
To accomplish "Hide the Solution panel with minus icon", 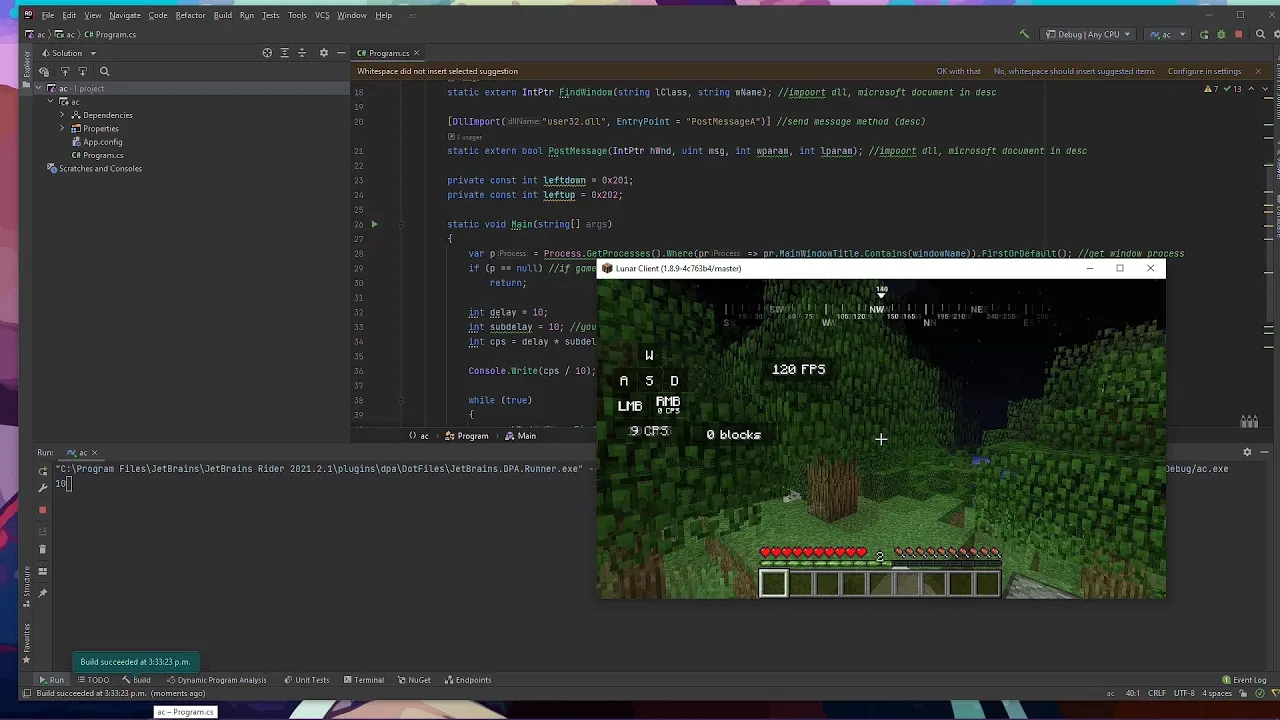I will [x=341, y=53].
